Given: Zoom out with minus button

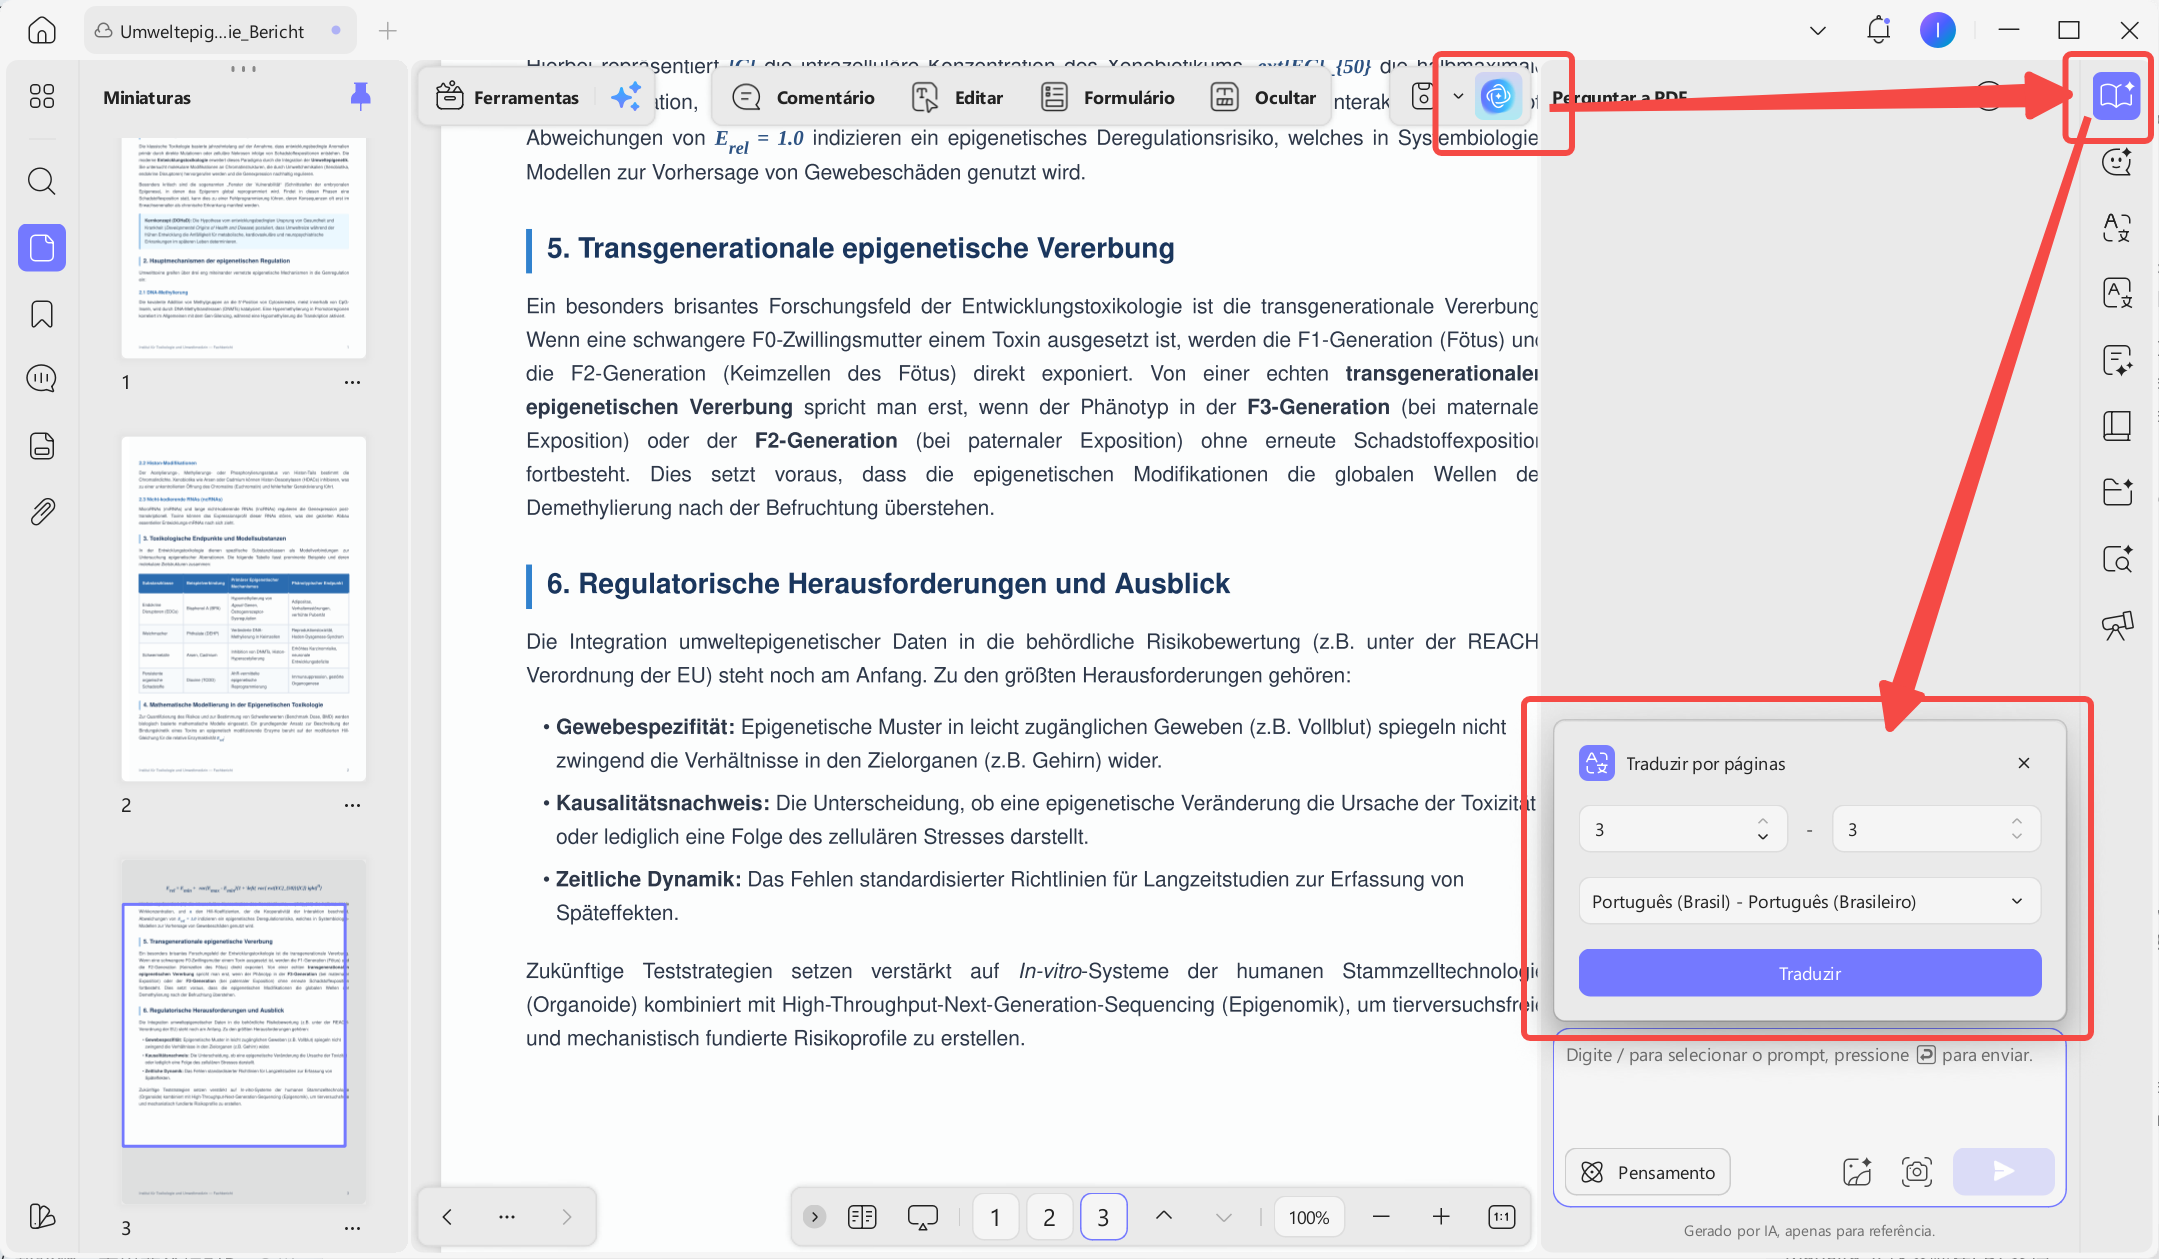Looking at the screenshot, I should click(1381, 1216).
